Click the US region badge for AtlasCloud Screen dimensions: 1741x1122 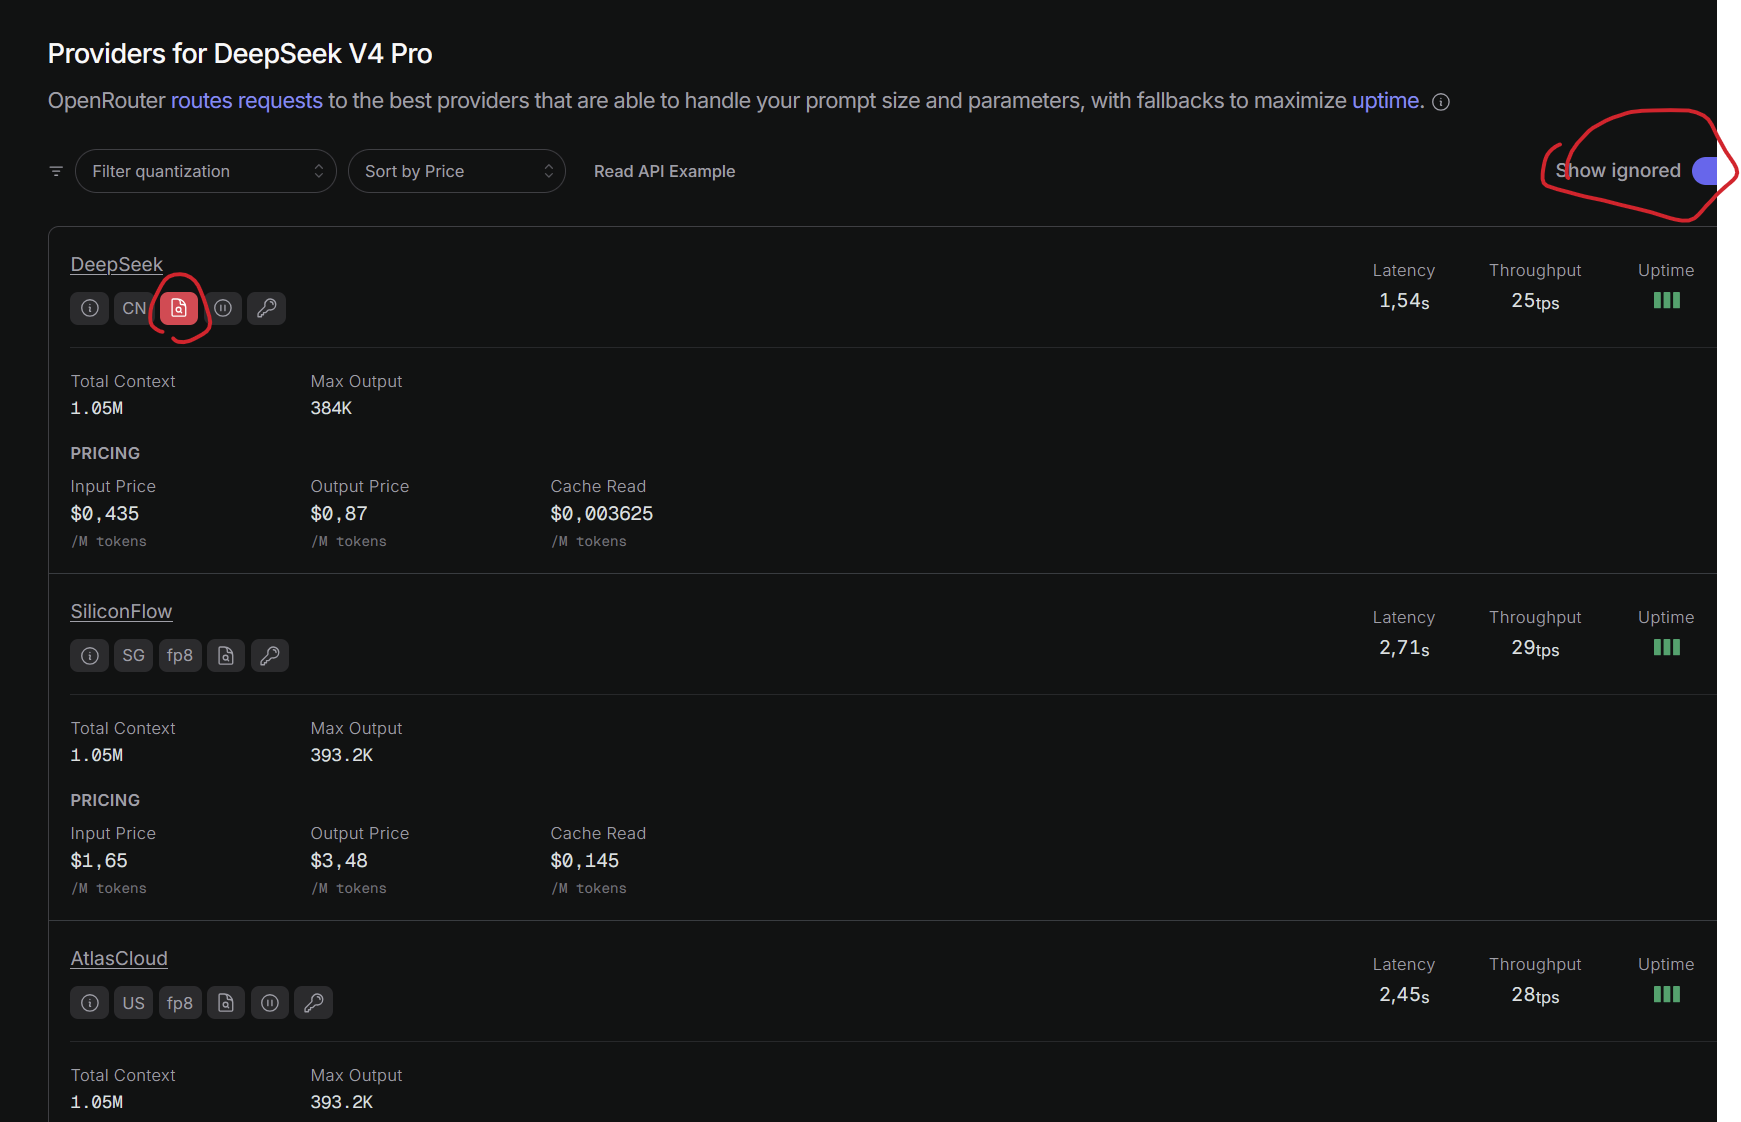[x=134, y=1002]
